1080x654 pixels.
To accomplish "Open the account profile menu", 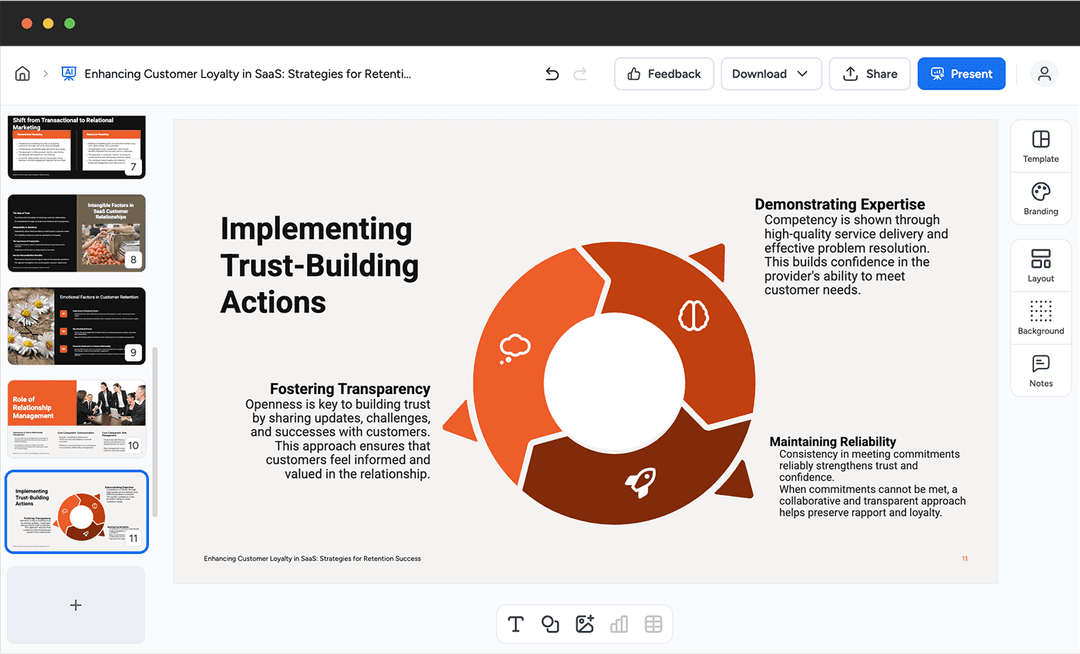I will tap(1044, 73).
